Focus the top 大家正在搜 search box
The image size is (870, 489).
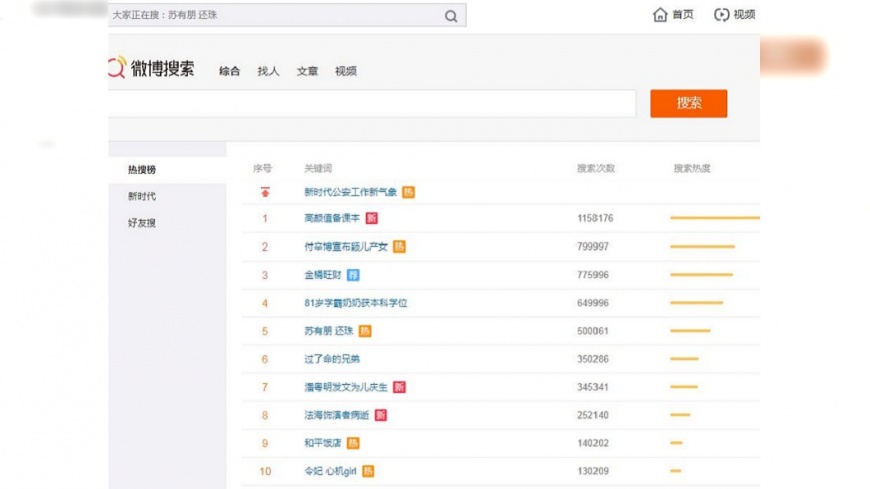287,15
